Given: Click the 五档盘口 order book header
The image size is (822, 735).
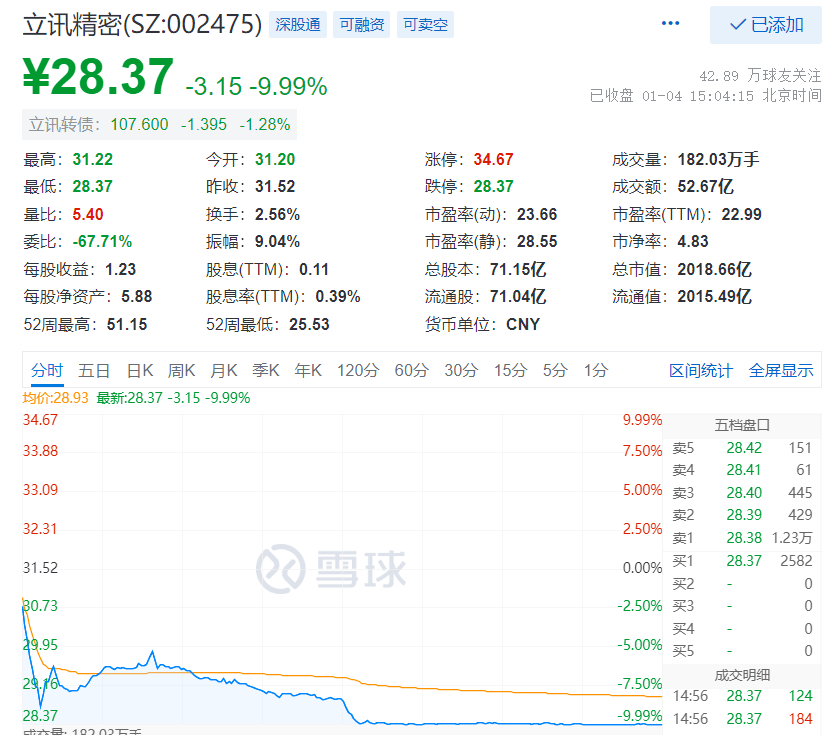Looking at the screenshot, I should 742,425.
